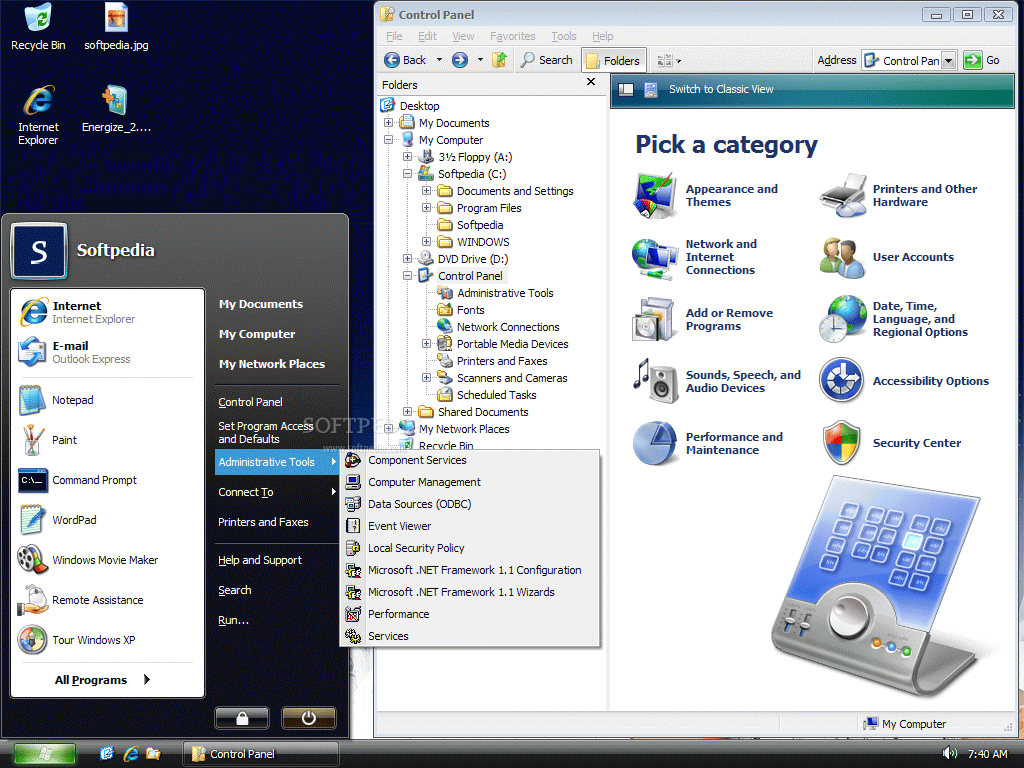Image resolution: width=1024 pixels, height=768 pixels.
Task: Click the Lock button in Start menu
Action: [242, 718]
